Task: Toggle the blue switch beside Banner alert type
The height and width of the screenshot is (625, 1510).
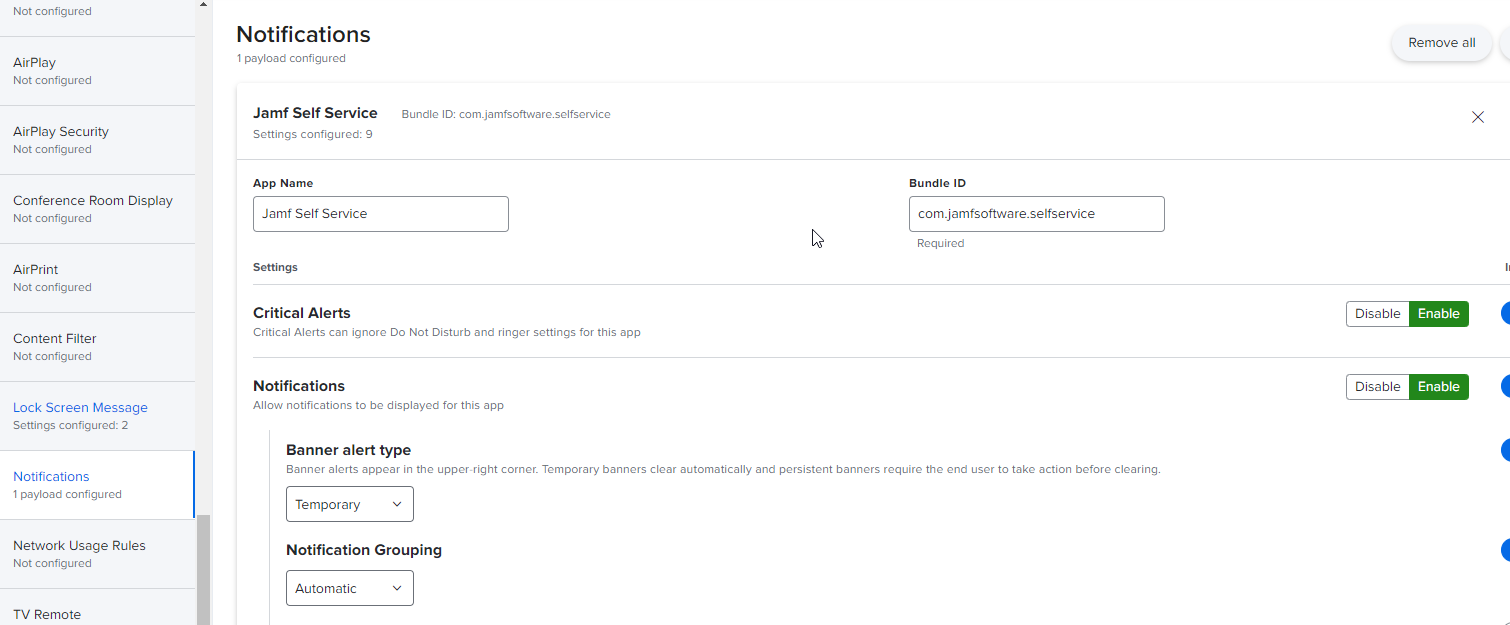Action: click(1505, 450)
